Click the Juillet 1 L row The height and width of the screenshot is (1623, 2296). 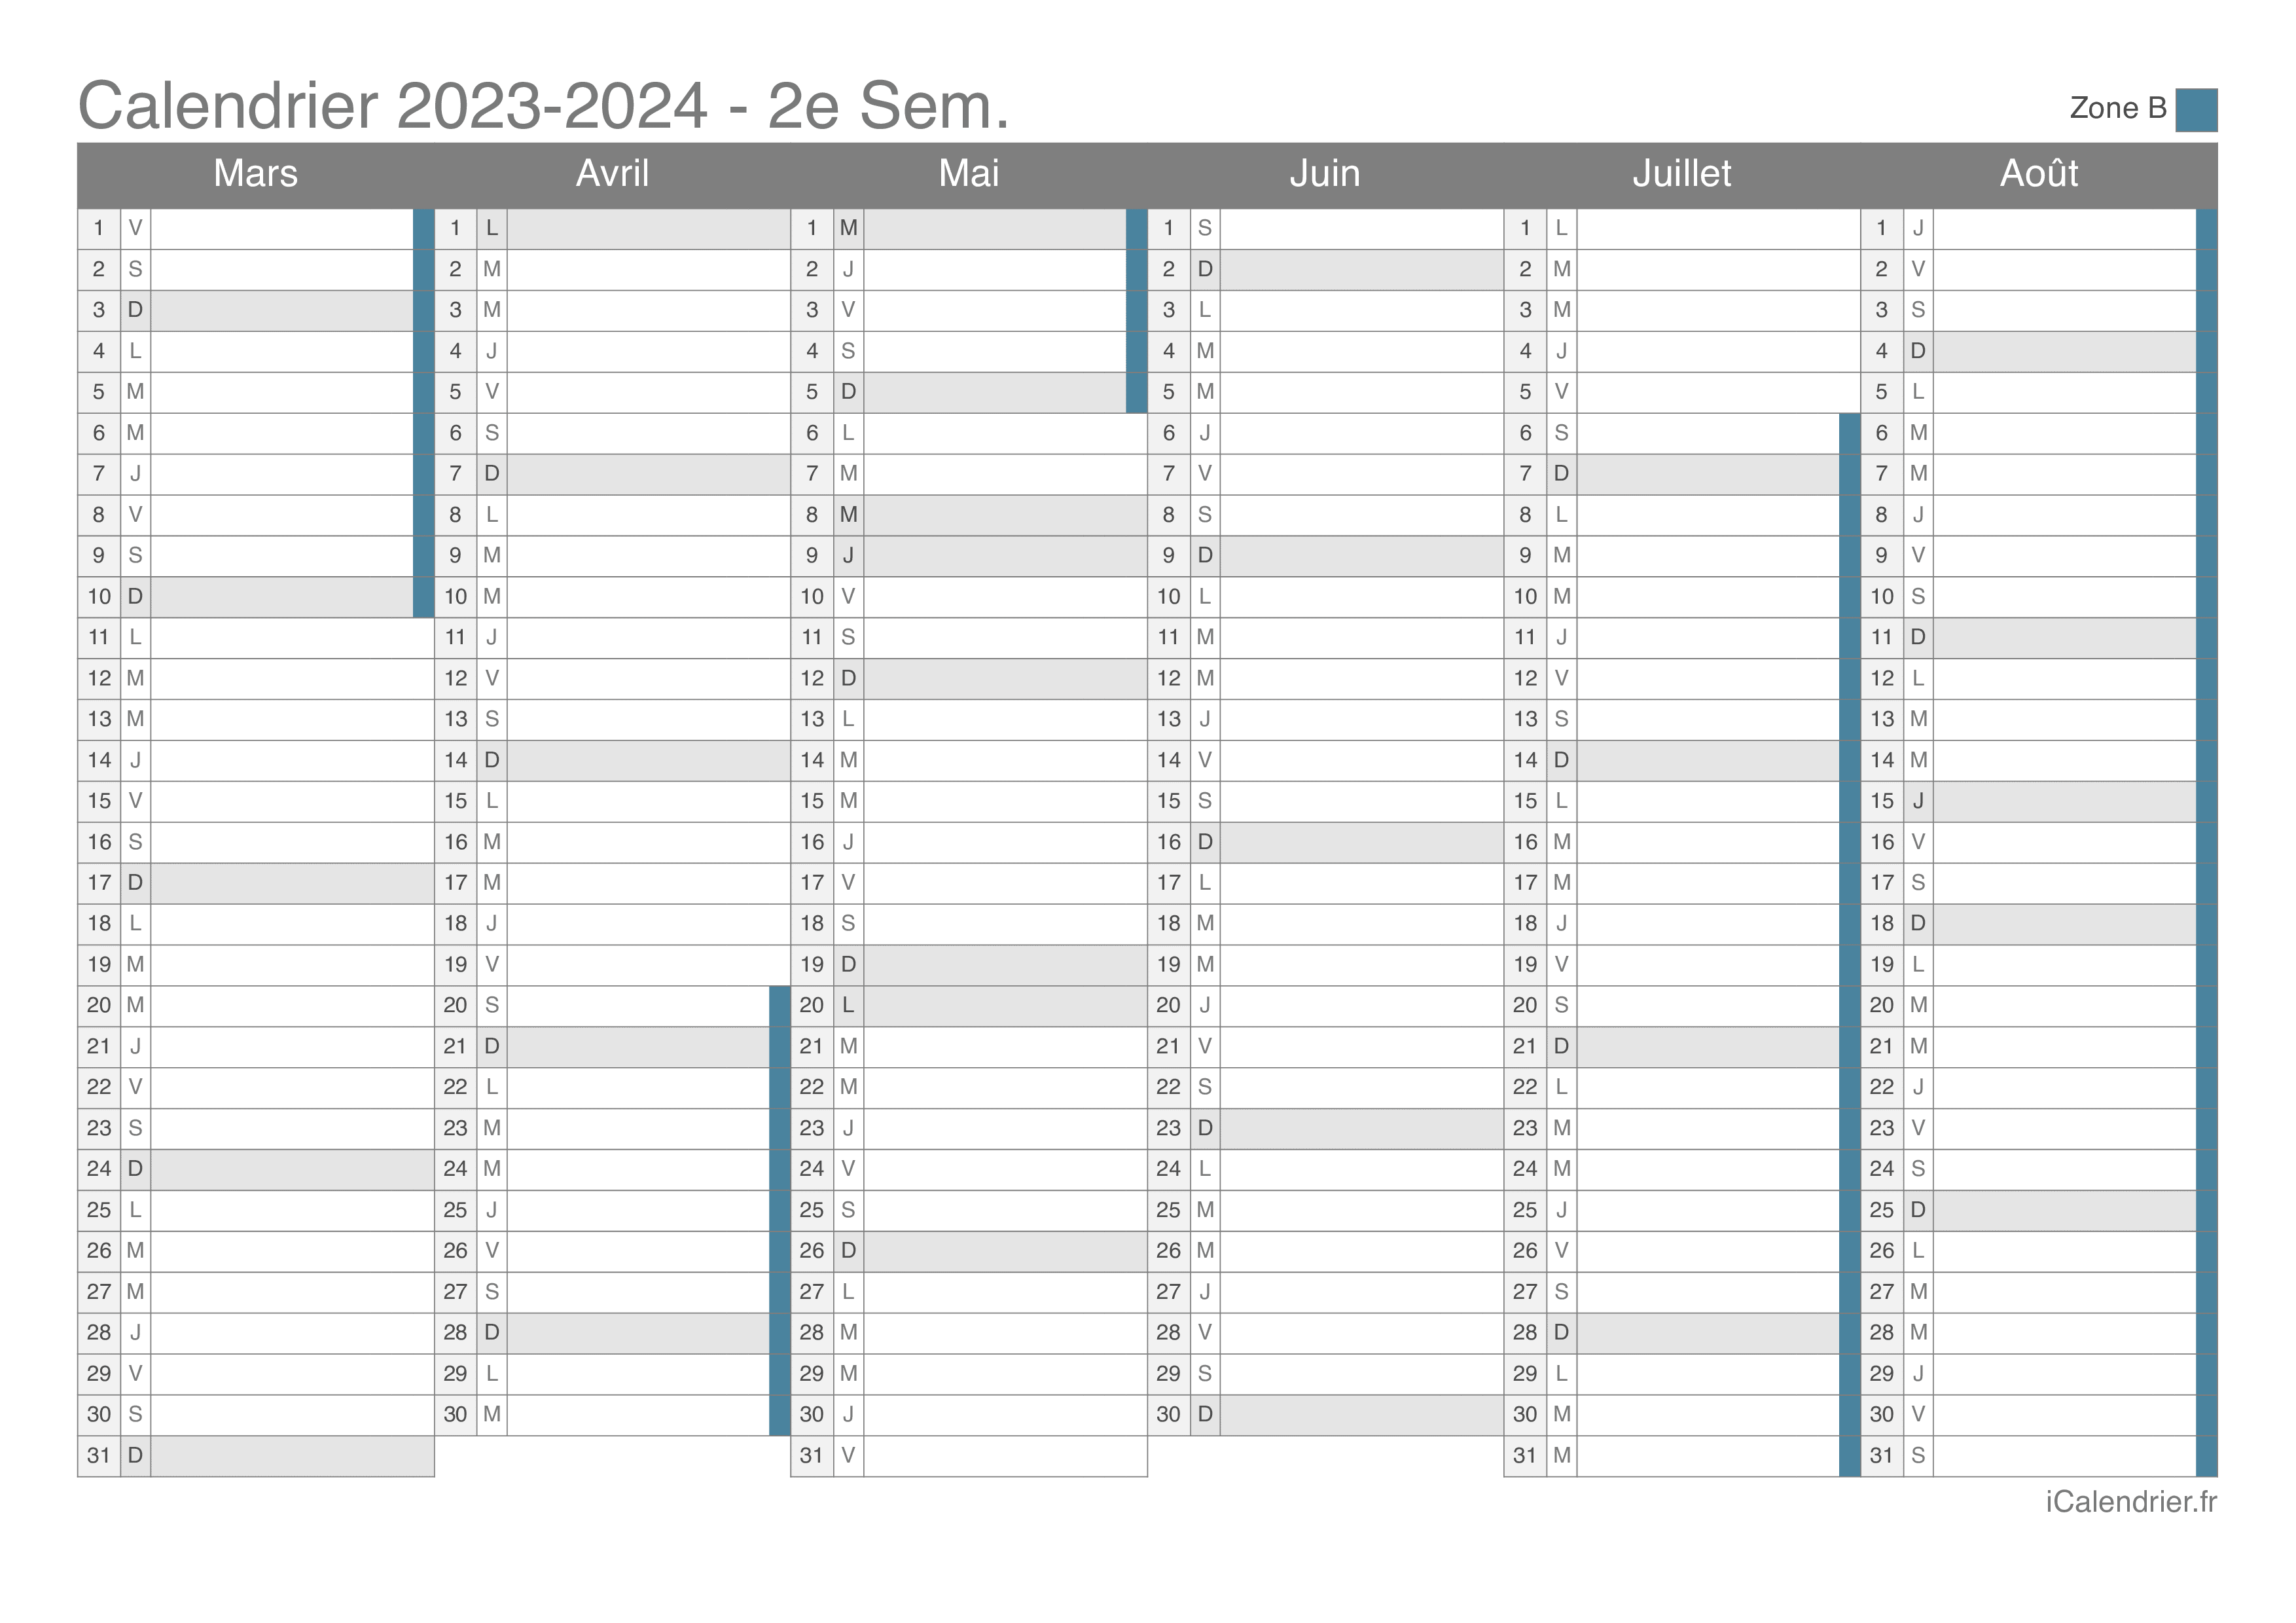point(1682,228)
